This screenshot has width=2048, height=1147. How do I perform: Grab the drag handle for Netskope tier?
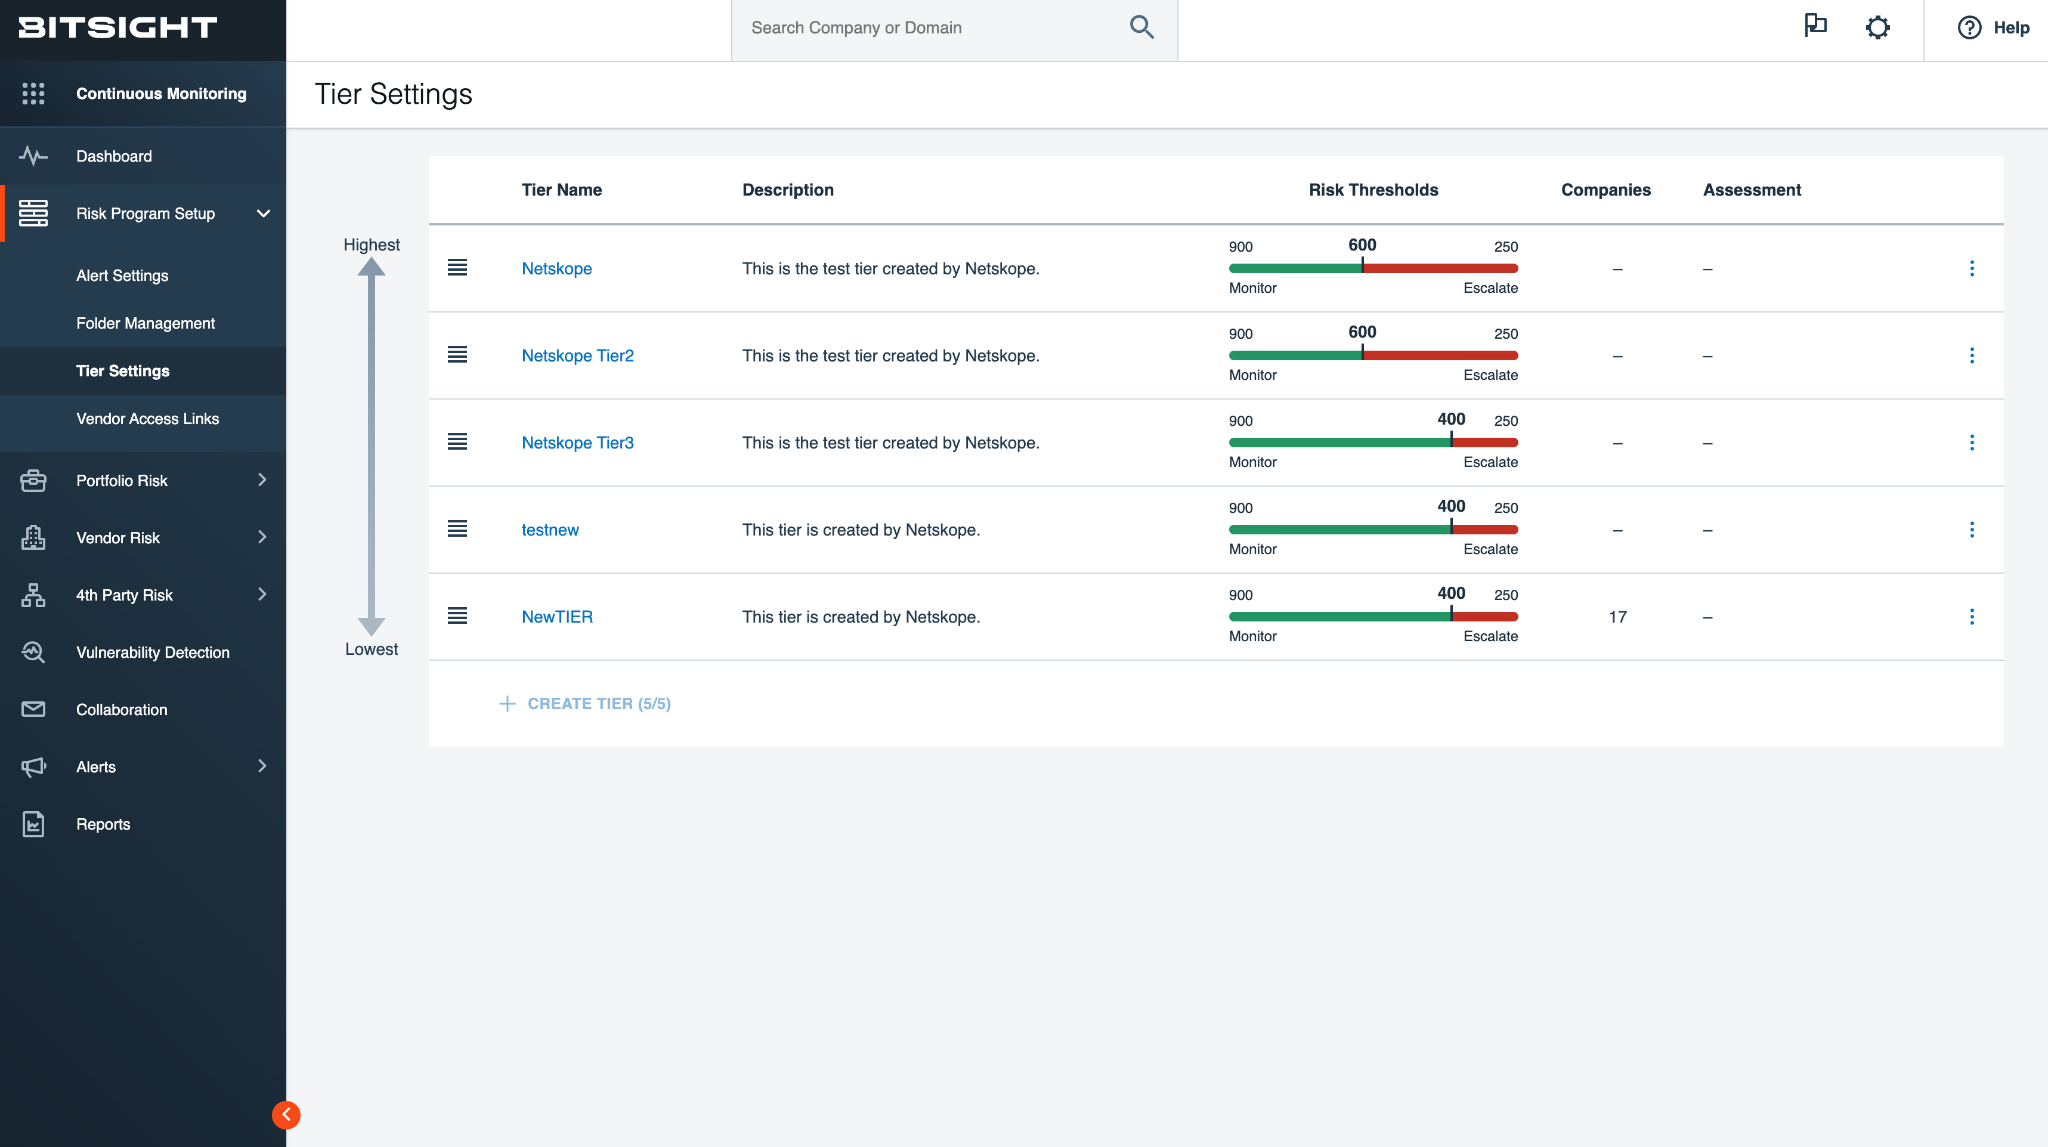(457, 267)
